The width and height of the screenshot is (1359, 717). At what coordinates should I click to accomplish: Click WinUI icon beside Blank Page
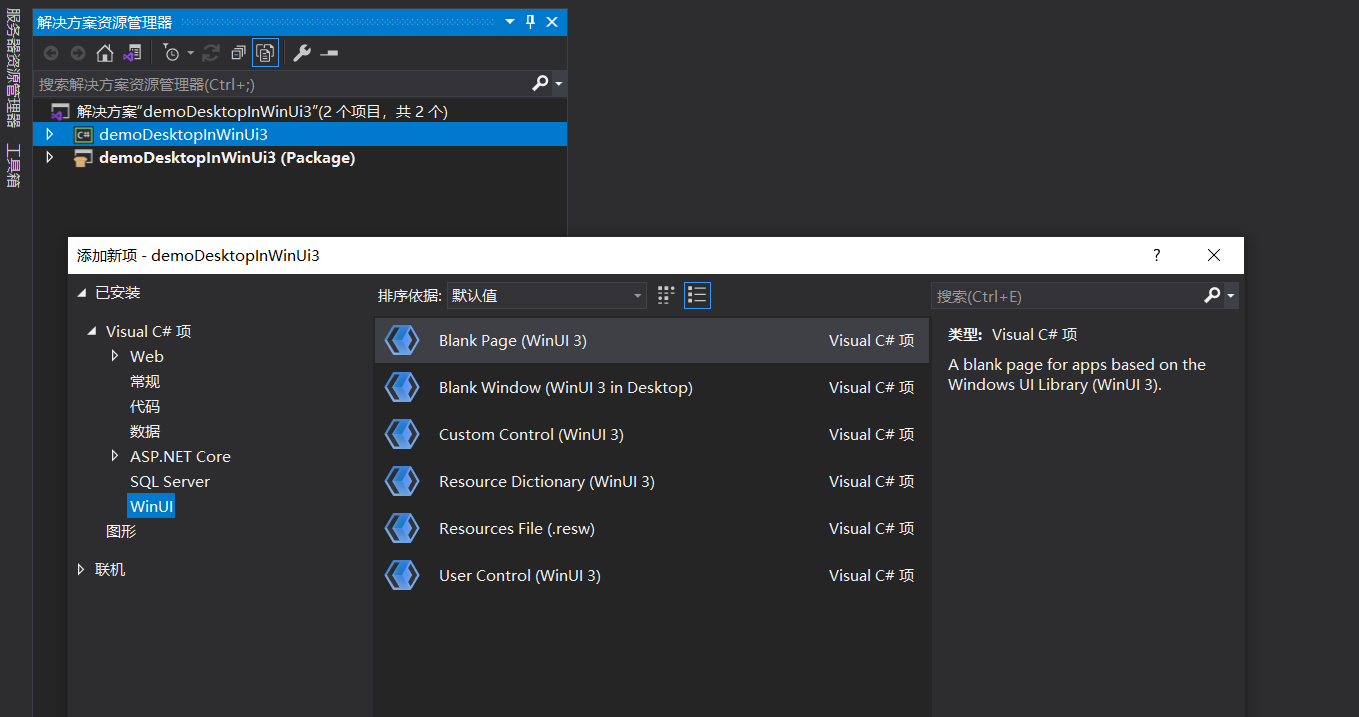402,340
